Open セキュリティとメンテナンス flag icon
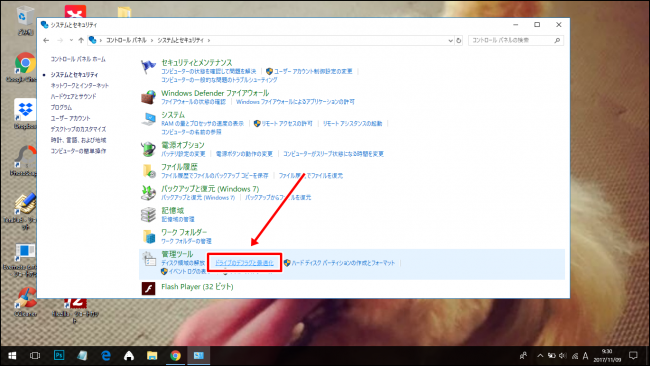 click(x=148, y=67)
